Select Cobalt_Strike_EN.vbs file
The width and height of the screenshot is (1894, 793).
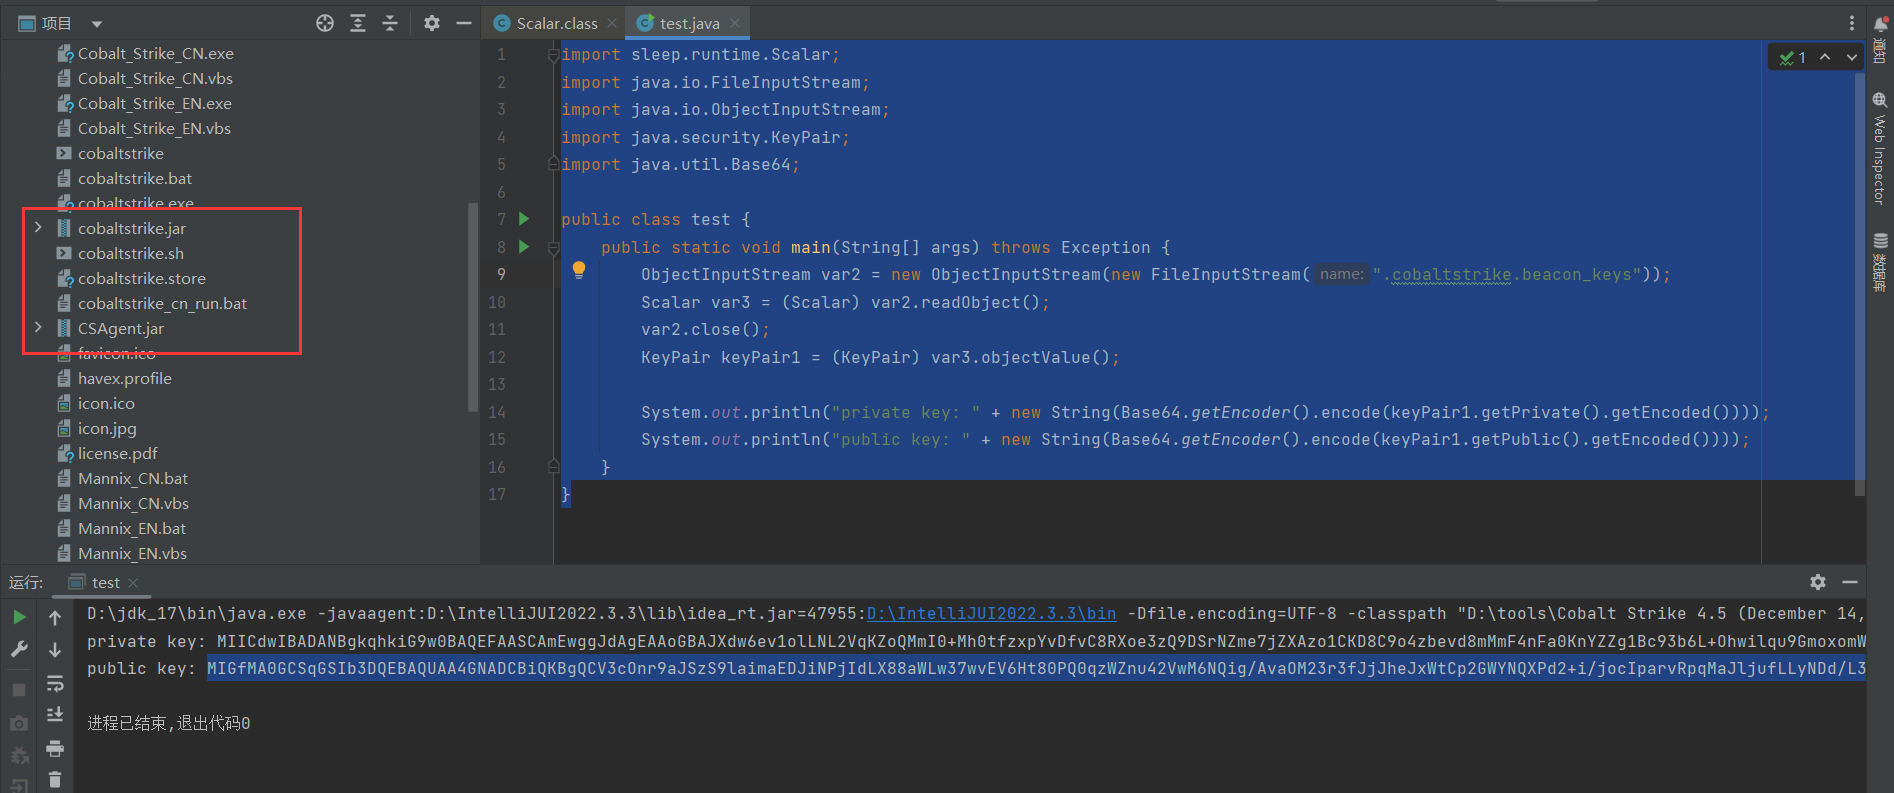(154, 128)
